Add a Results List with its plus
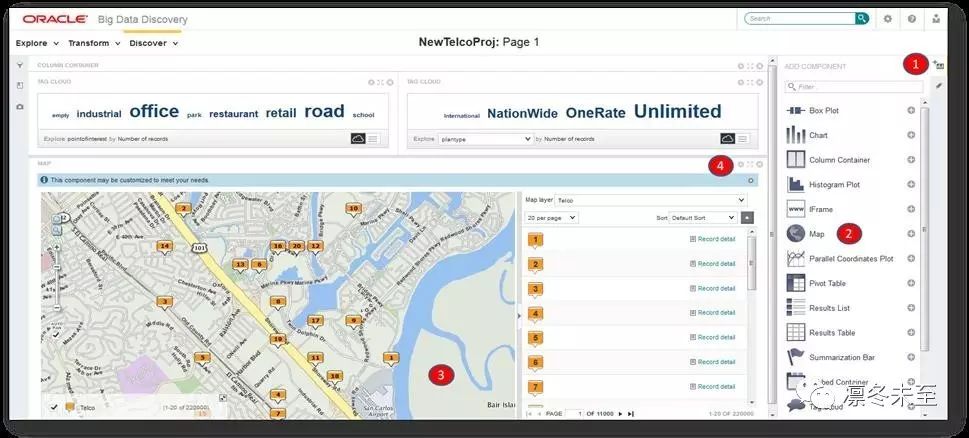The image size is (969, 438). pos(911,308)
